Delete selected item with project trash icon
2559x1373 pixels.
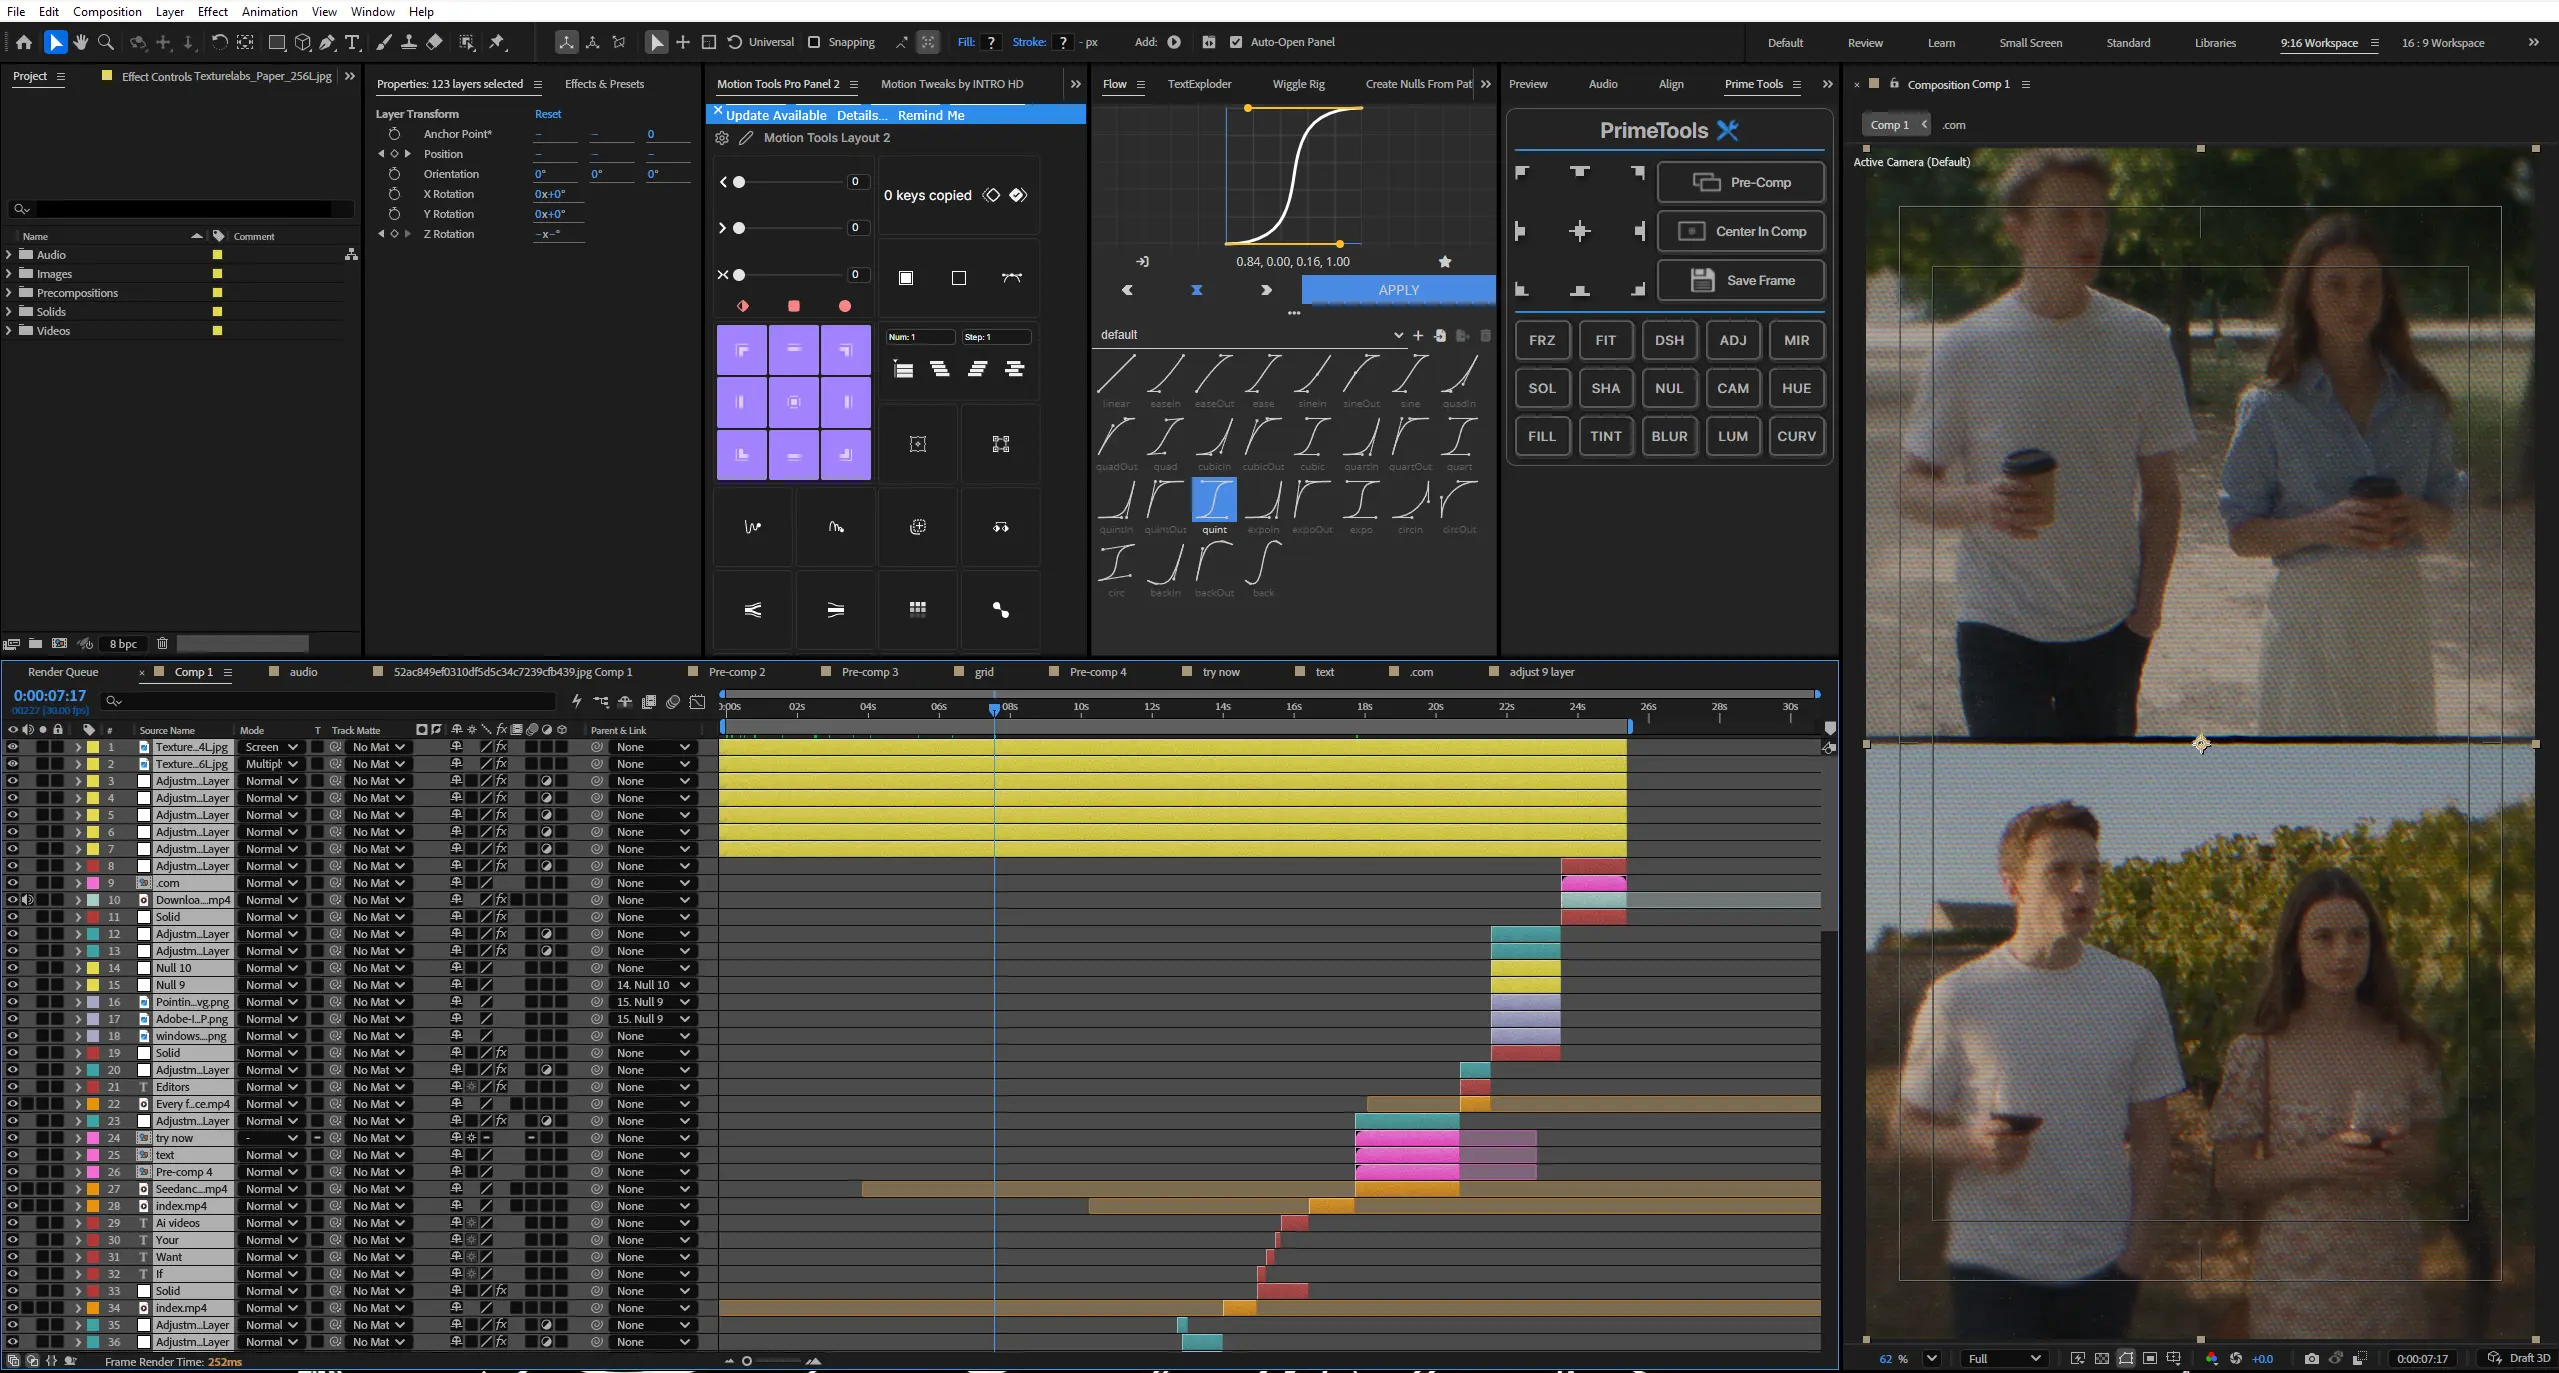[x=163, y=644]
